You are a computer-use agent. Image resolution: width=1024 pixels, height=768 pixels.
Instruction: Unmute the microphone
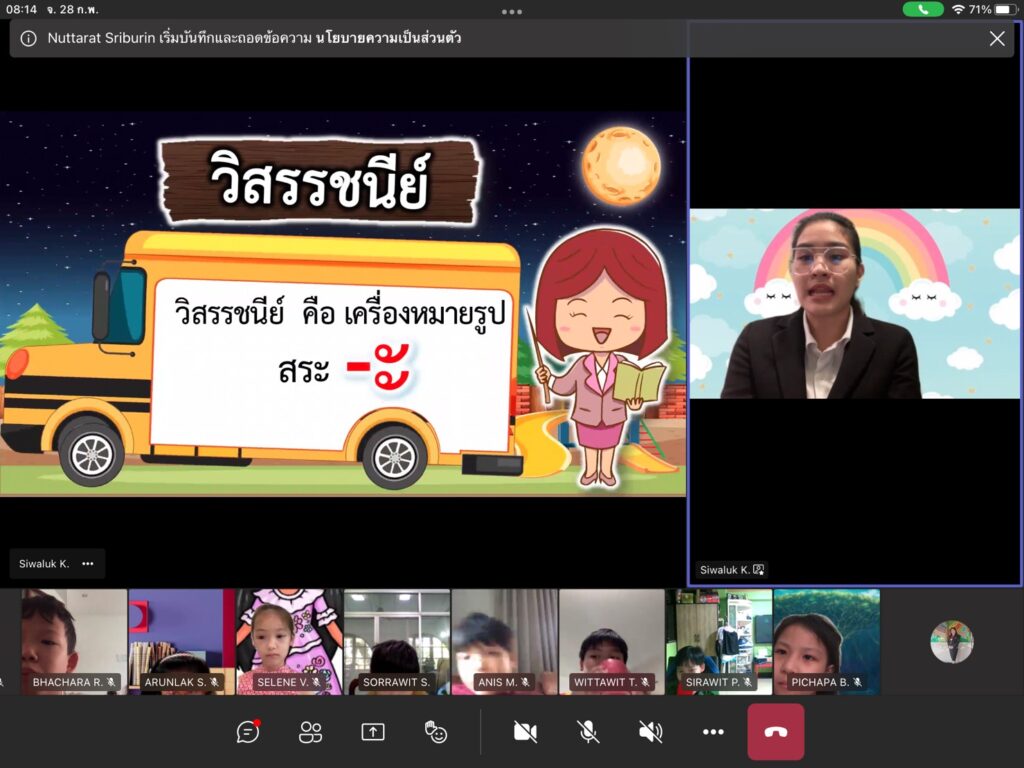(x=588, y=732)
